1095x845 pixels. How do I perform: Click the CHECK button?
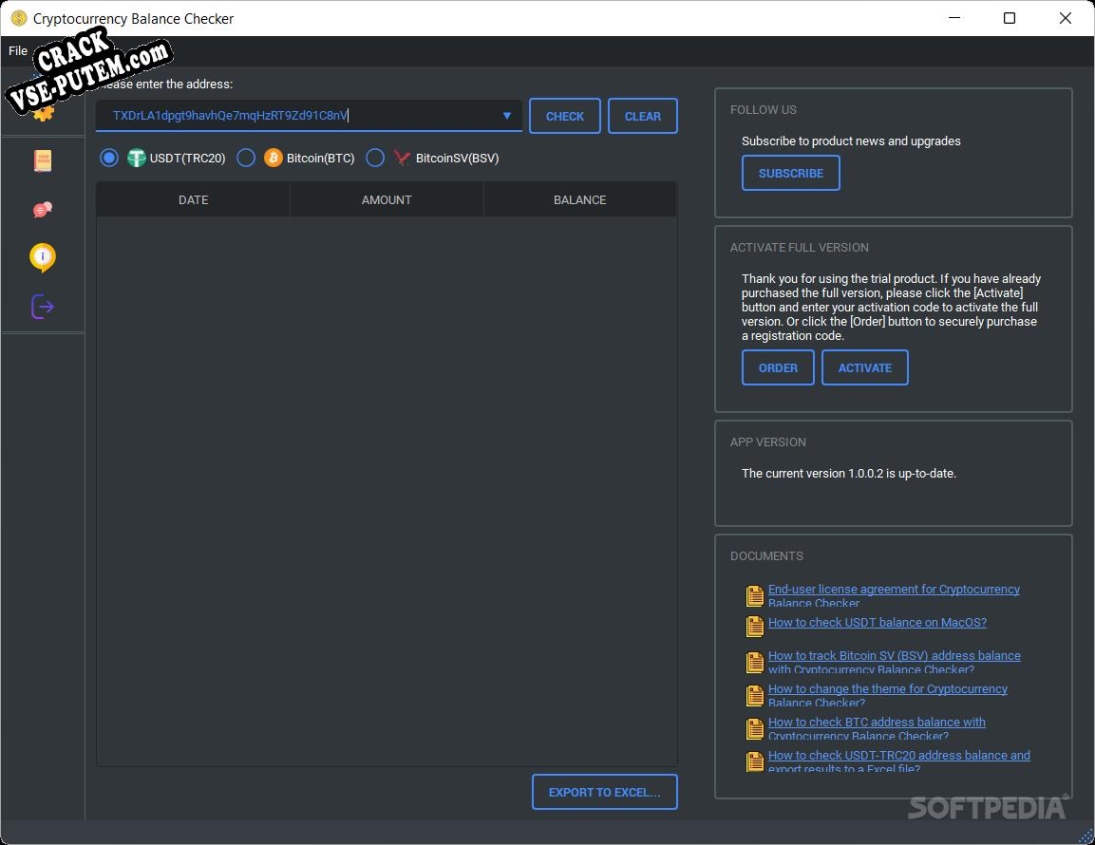(x=564, y=116)
